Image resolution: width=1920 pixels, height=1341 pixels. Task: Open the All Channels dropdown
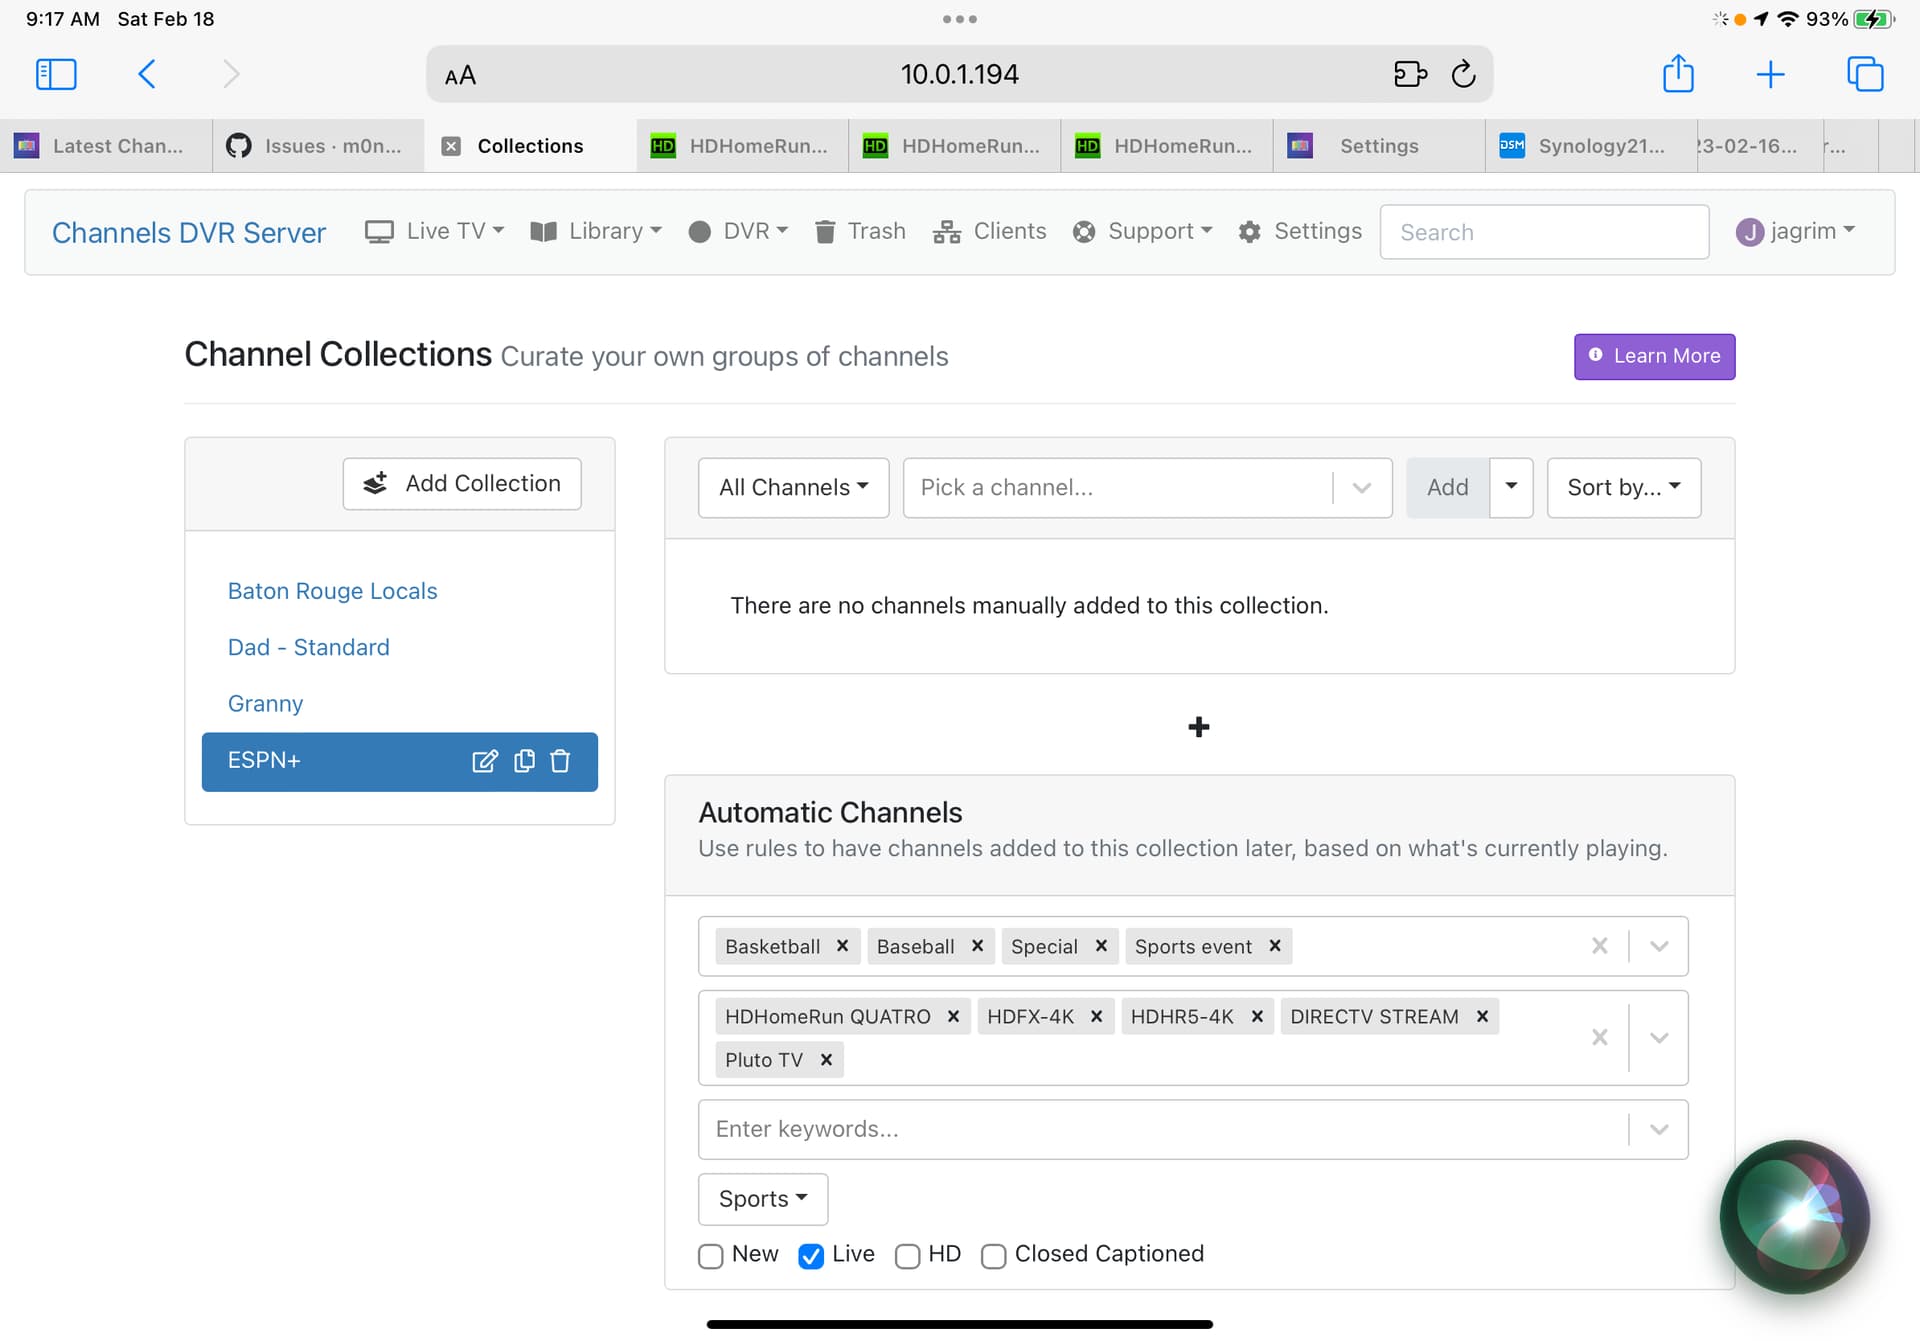pyautogui.click(x=793, y=487)
